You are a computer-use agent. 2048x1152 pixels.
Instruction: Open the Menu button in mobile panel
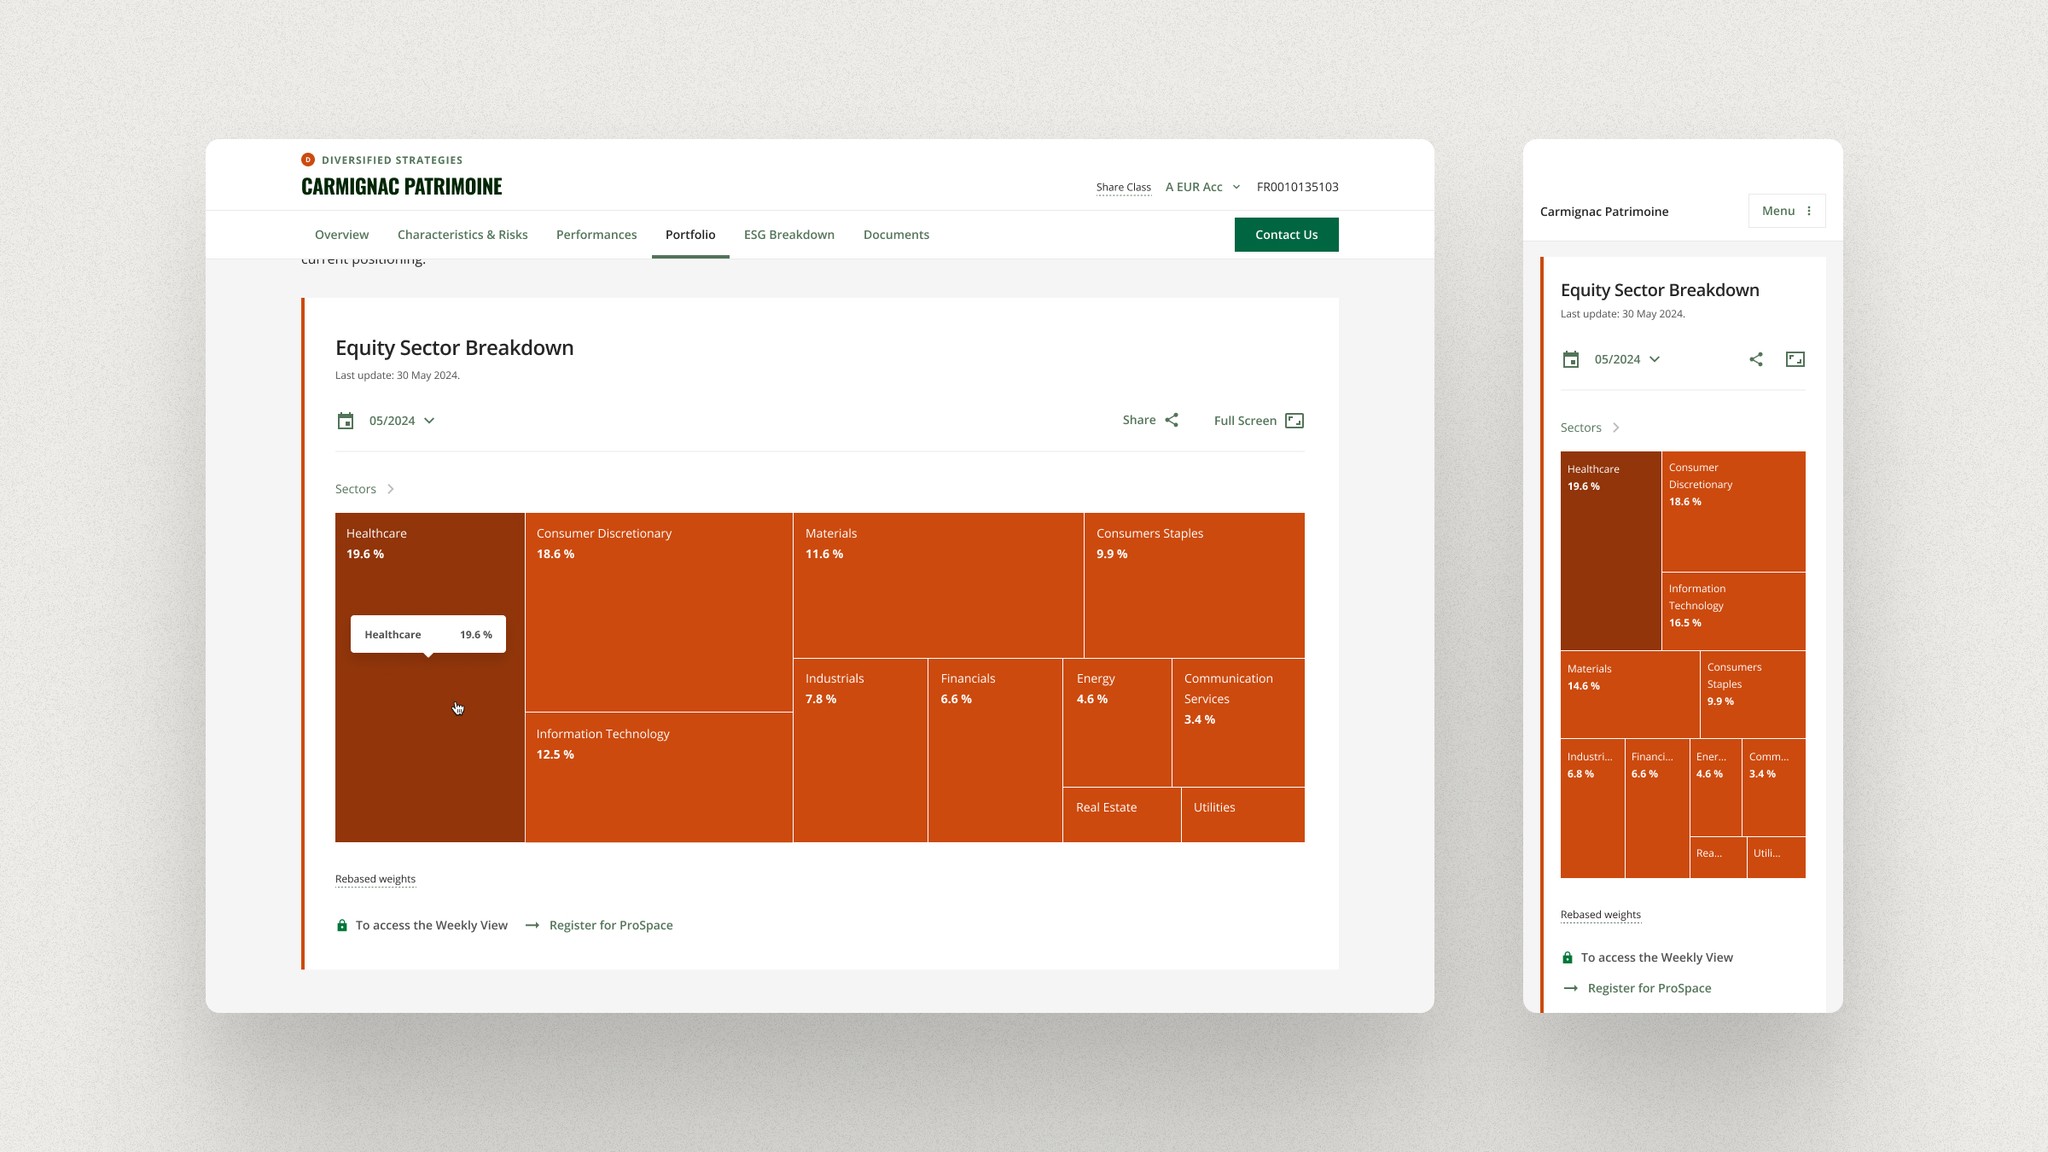[1787, 211]
